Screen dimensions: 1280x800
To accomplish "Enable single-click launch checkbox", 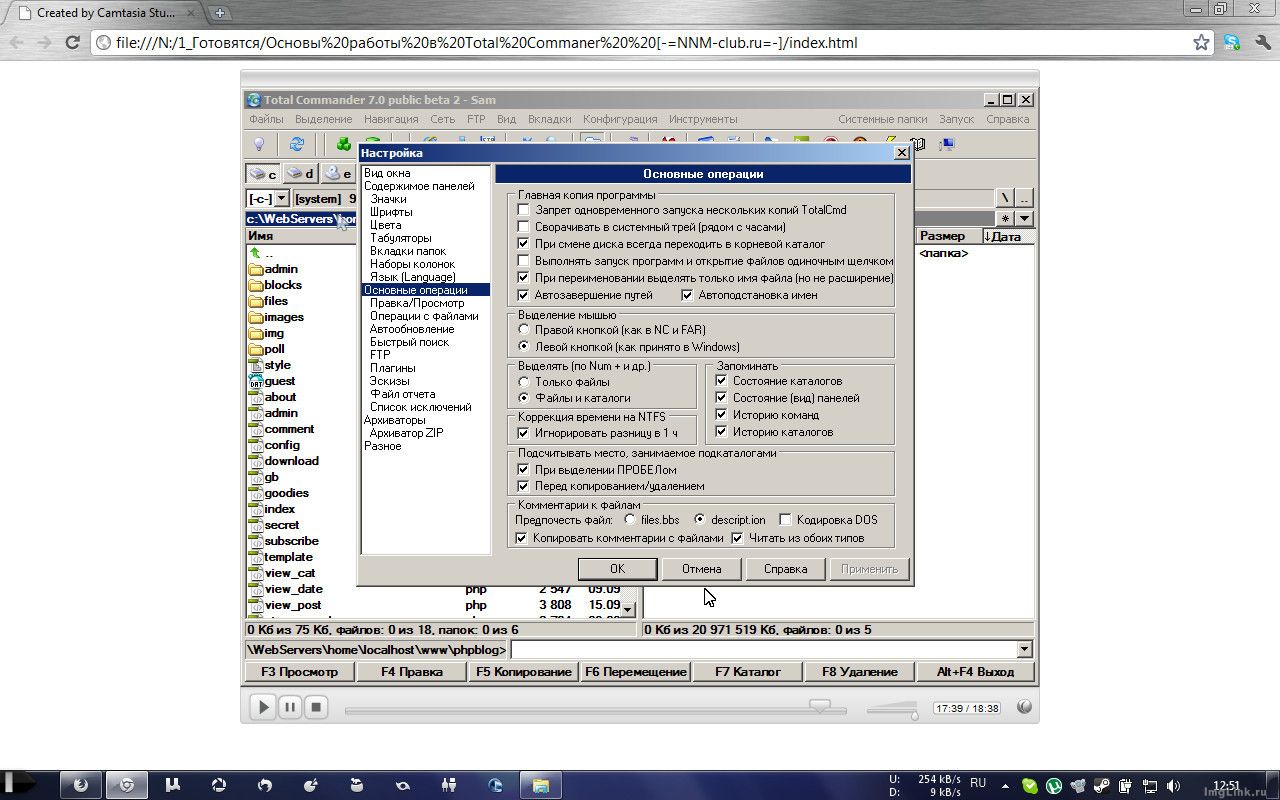I will 523,261.
